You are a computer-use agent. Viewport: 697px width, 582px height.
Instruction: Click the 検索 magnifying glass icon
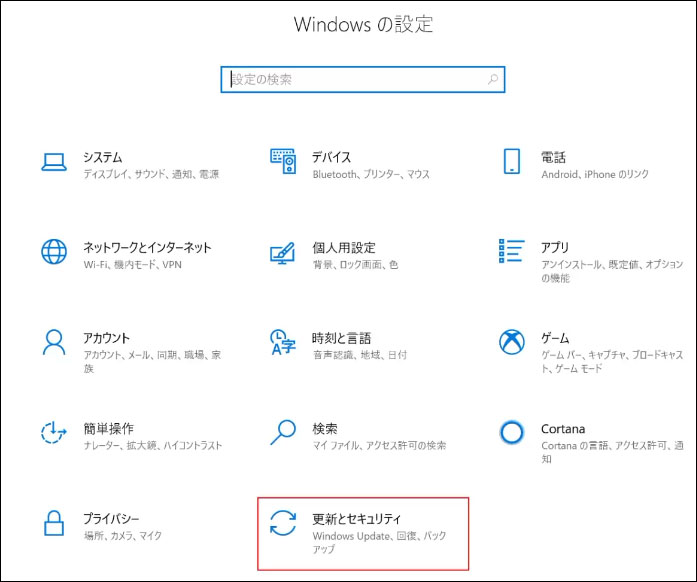pyautogui.click(x=283, y=432)
